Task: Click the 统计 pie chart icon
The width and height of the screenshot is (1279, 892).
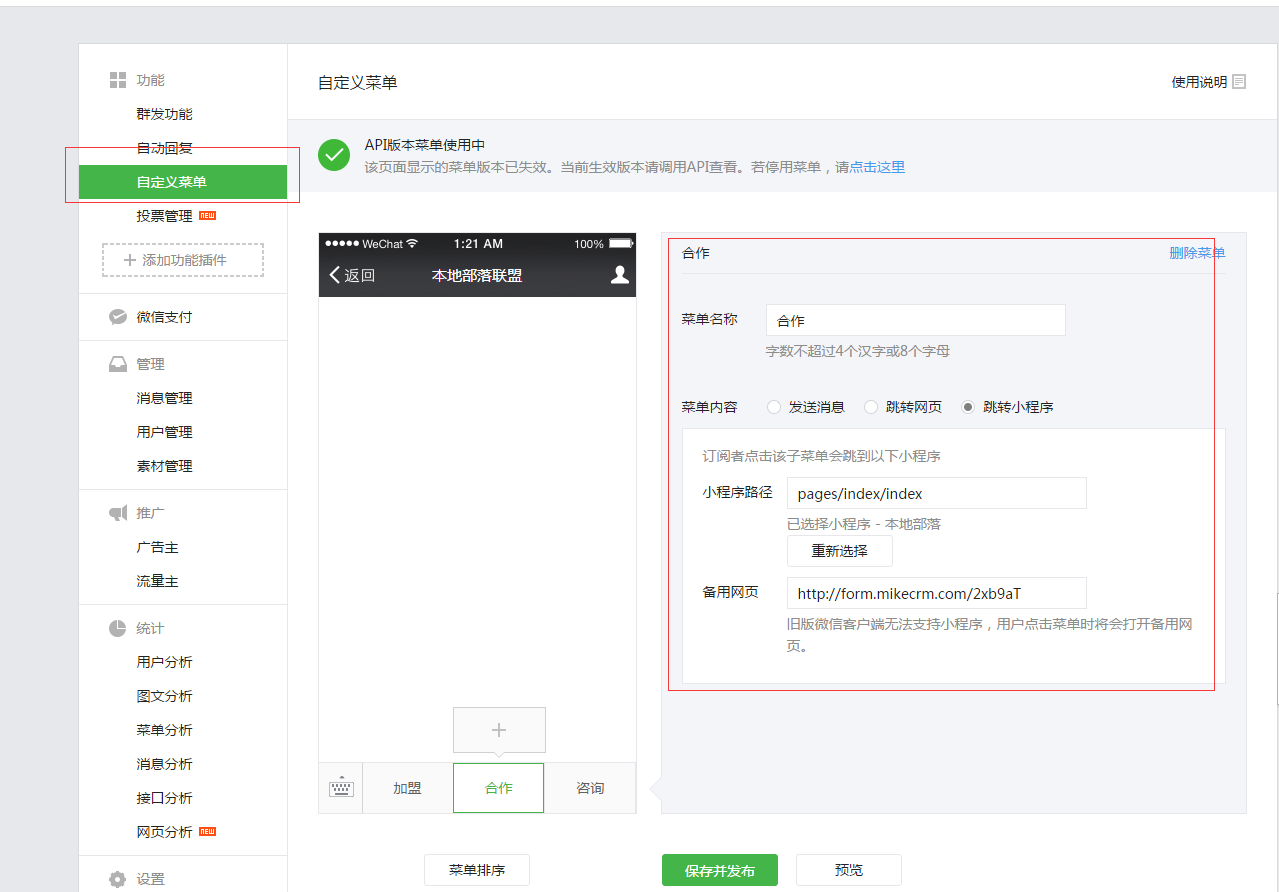Action: [118, 628]
